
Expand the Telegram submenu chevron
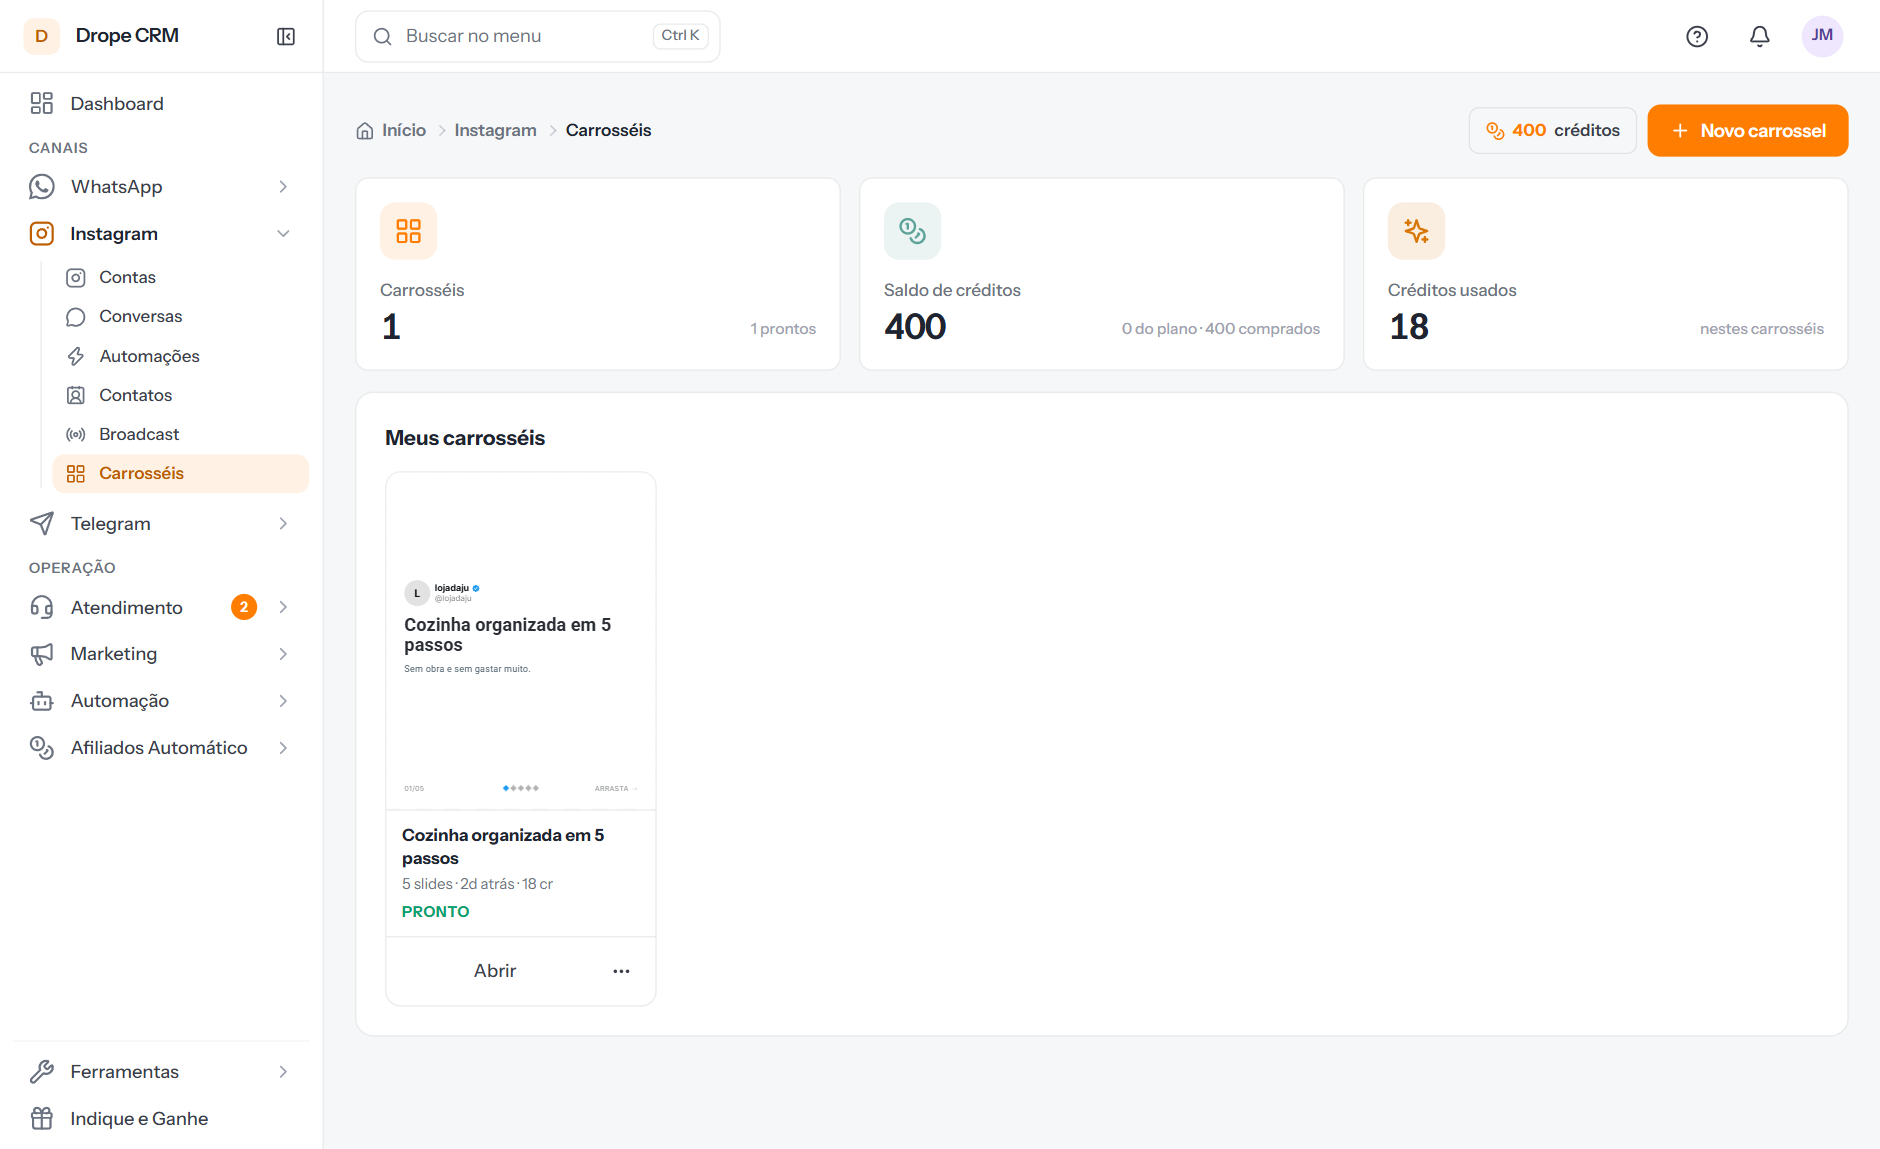pyautogui.click(x=283, y=524)
